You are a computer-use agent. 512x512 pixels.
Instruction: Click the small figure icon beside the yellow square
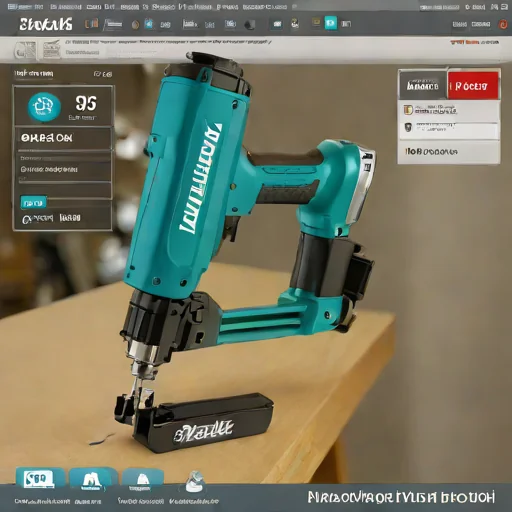point(295,23)
